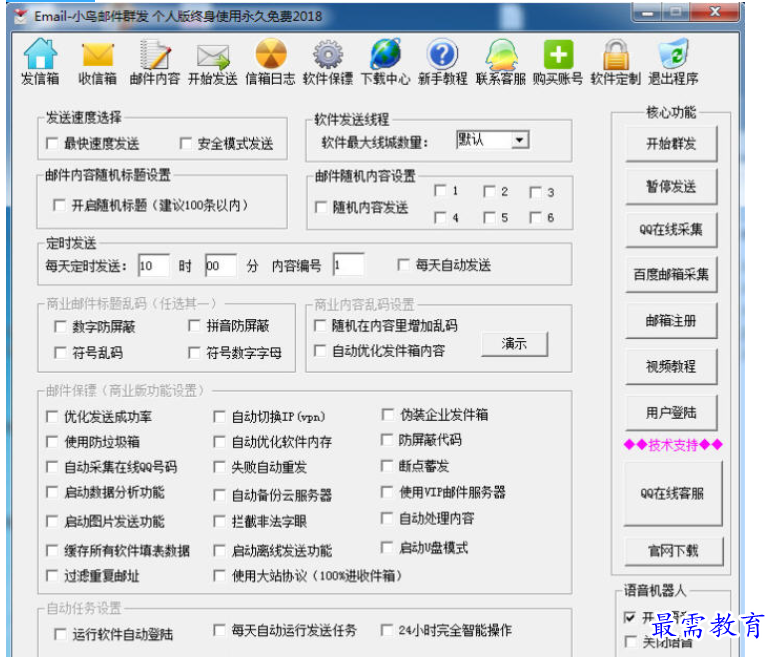Open the 新手教程 question mark icon

point(442,54)
